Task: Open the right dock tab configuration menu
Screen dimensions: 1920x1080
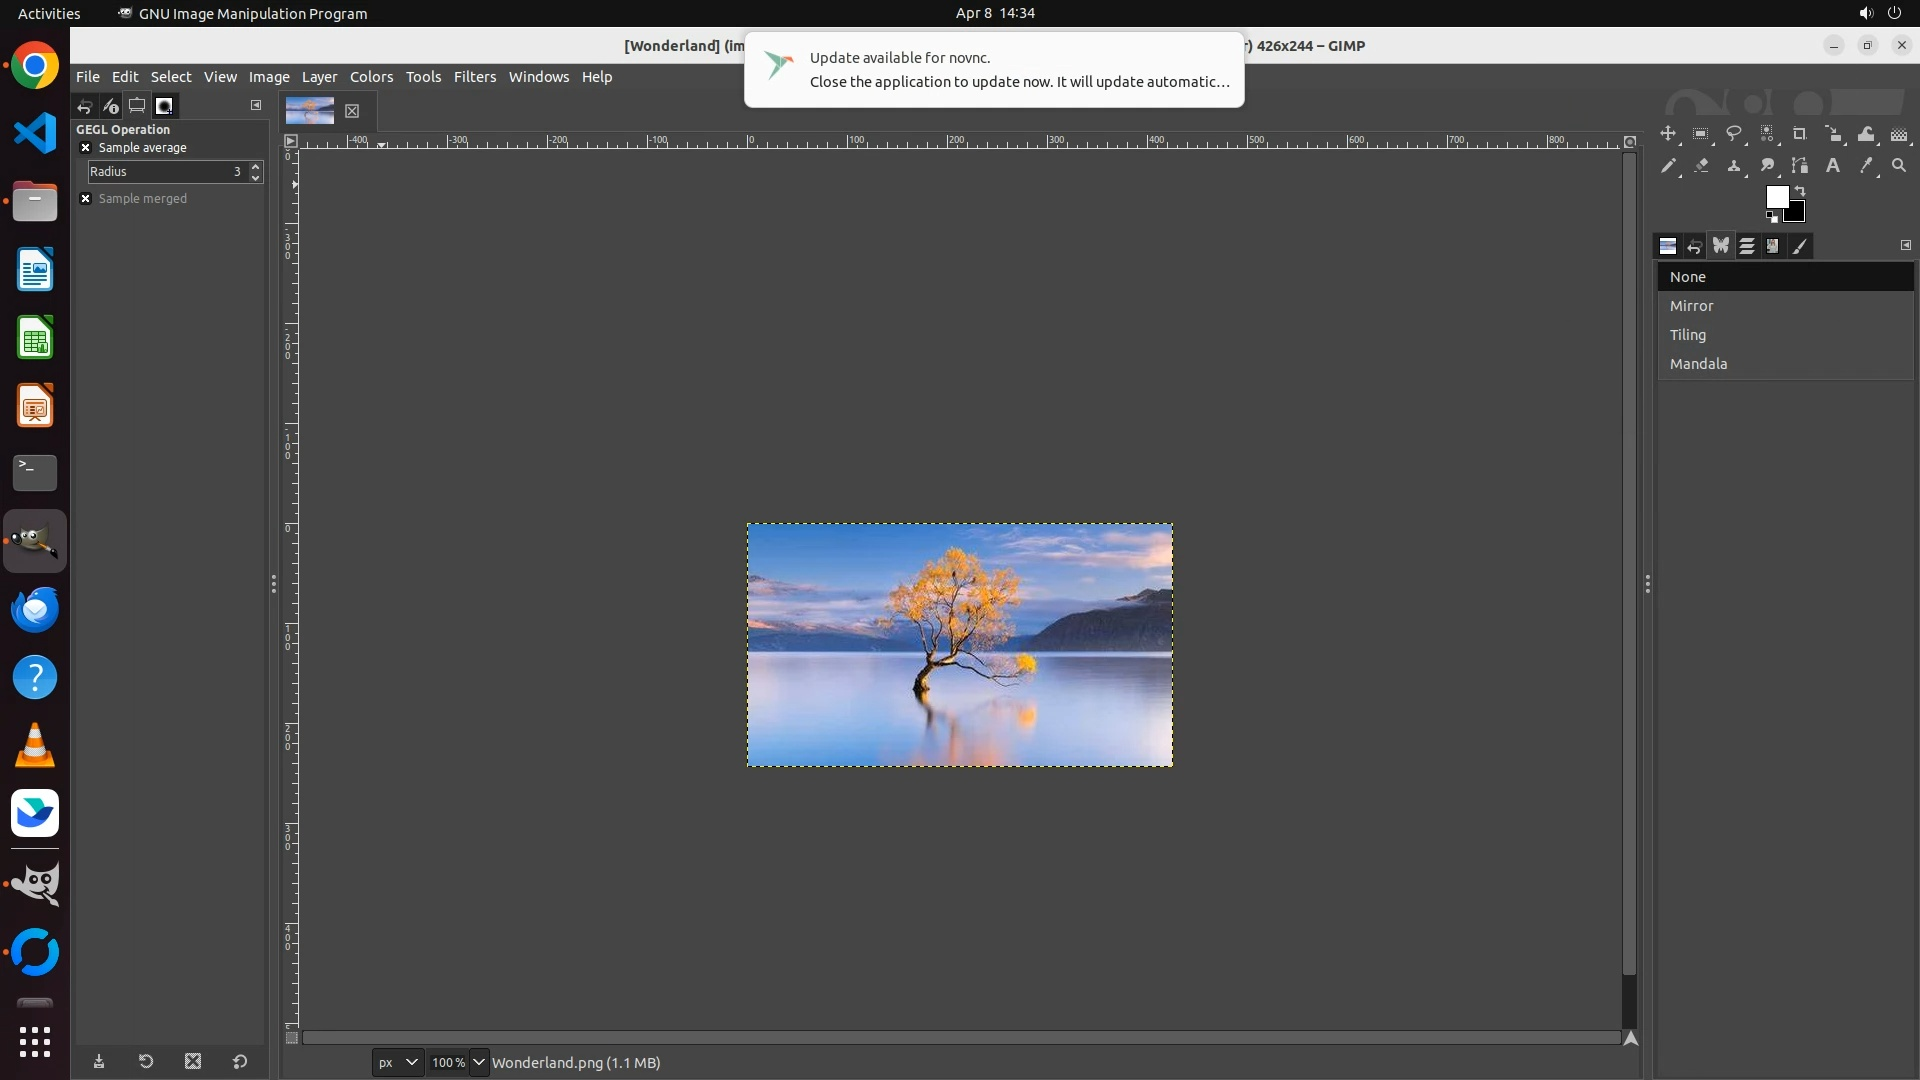Action: (1905, 245)
